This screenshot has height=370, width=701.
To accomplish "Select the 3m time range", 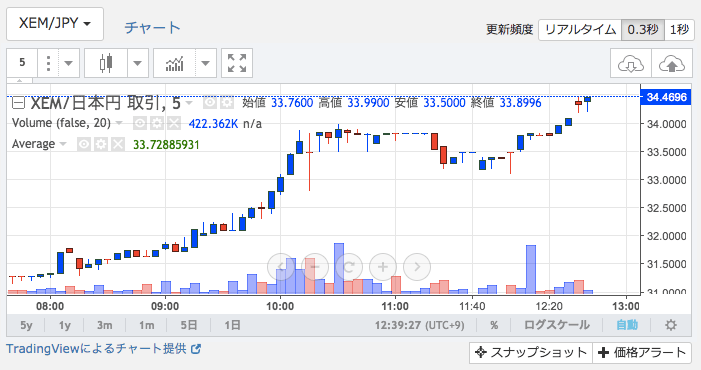I will (x=105, y=325).
